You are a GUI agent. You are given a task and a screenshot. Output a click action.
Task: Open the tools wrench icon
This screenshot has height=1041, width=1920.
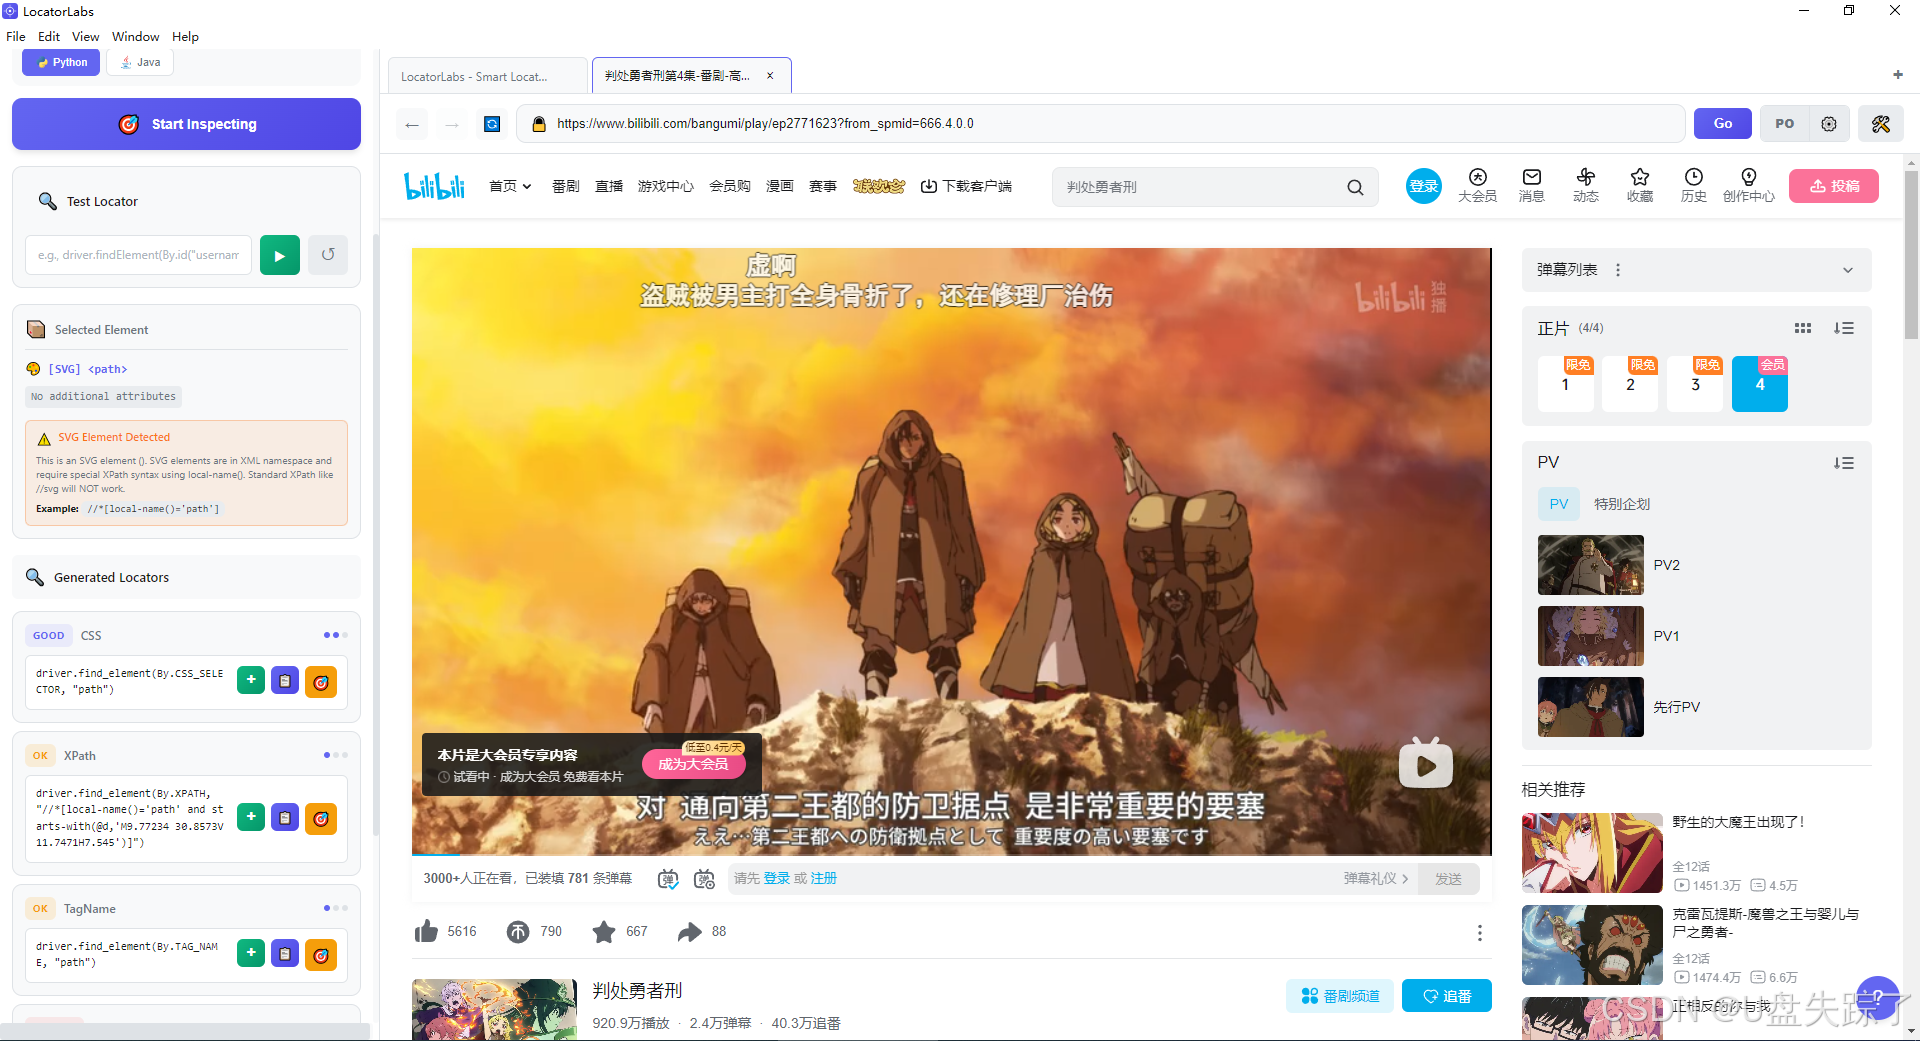click(x=1881, y=124)
